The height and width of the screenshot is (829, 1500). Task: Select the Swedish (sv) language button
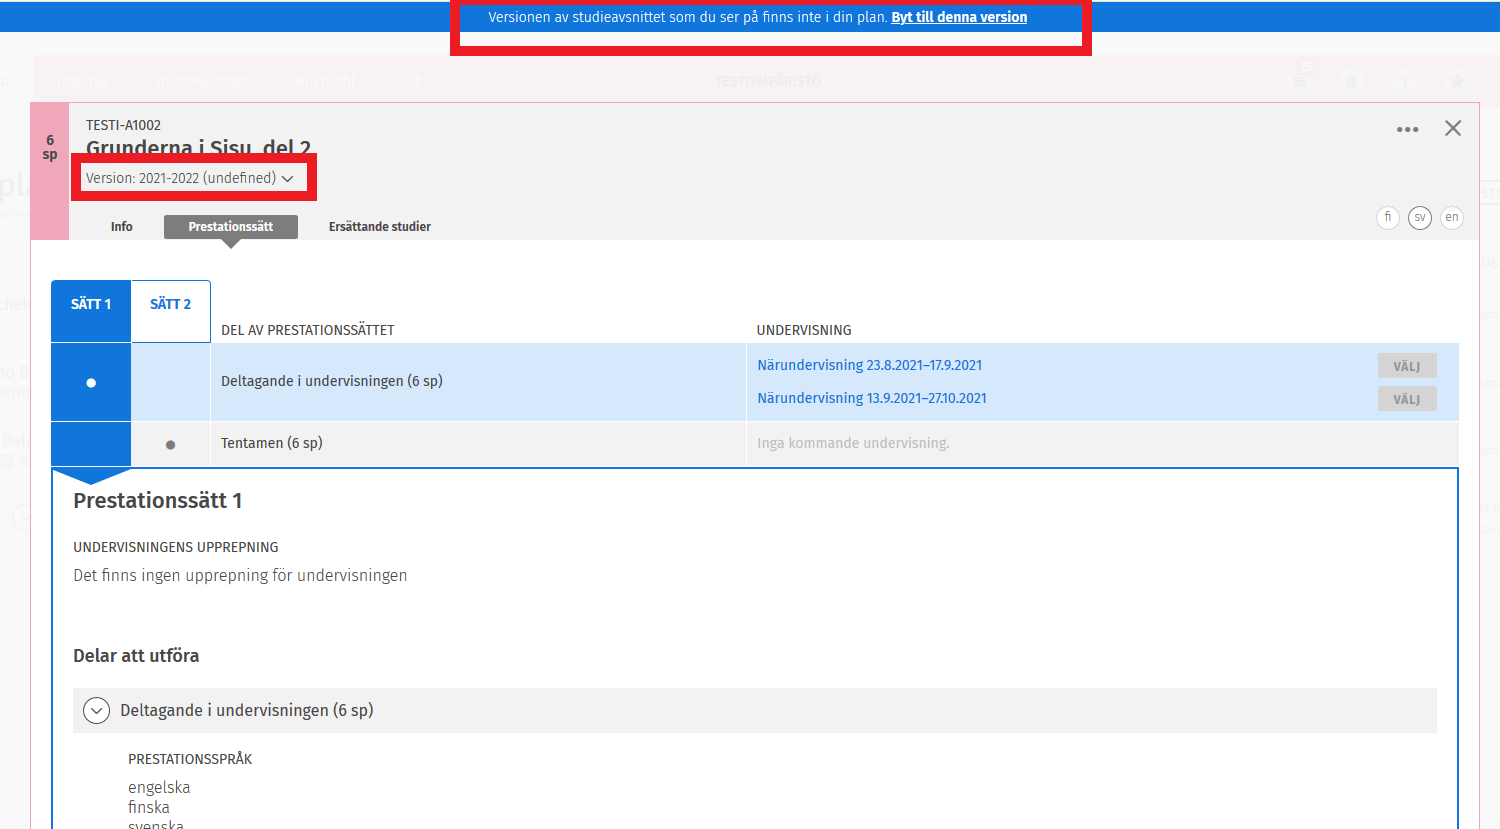(1419, 217)
